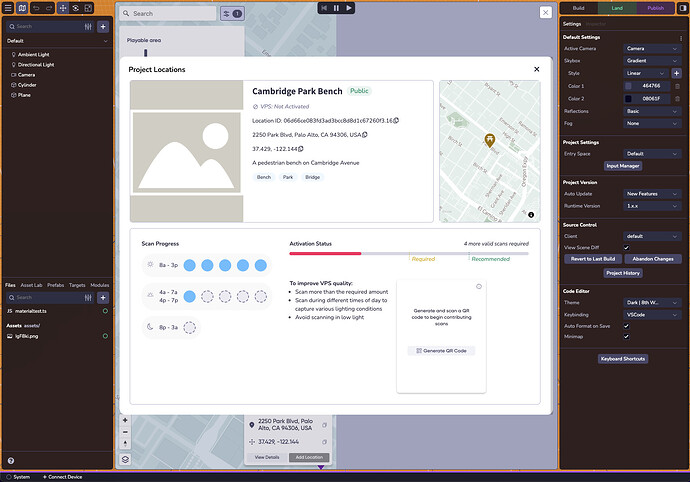The width and height of the screenshot is (690, 482).
Task: Collapse the Default space expander
Action: coord(105,41)
